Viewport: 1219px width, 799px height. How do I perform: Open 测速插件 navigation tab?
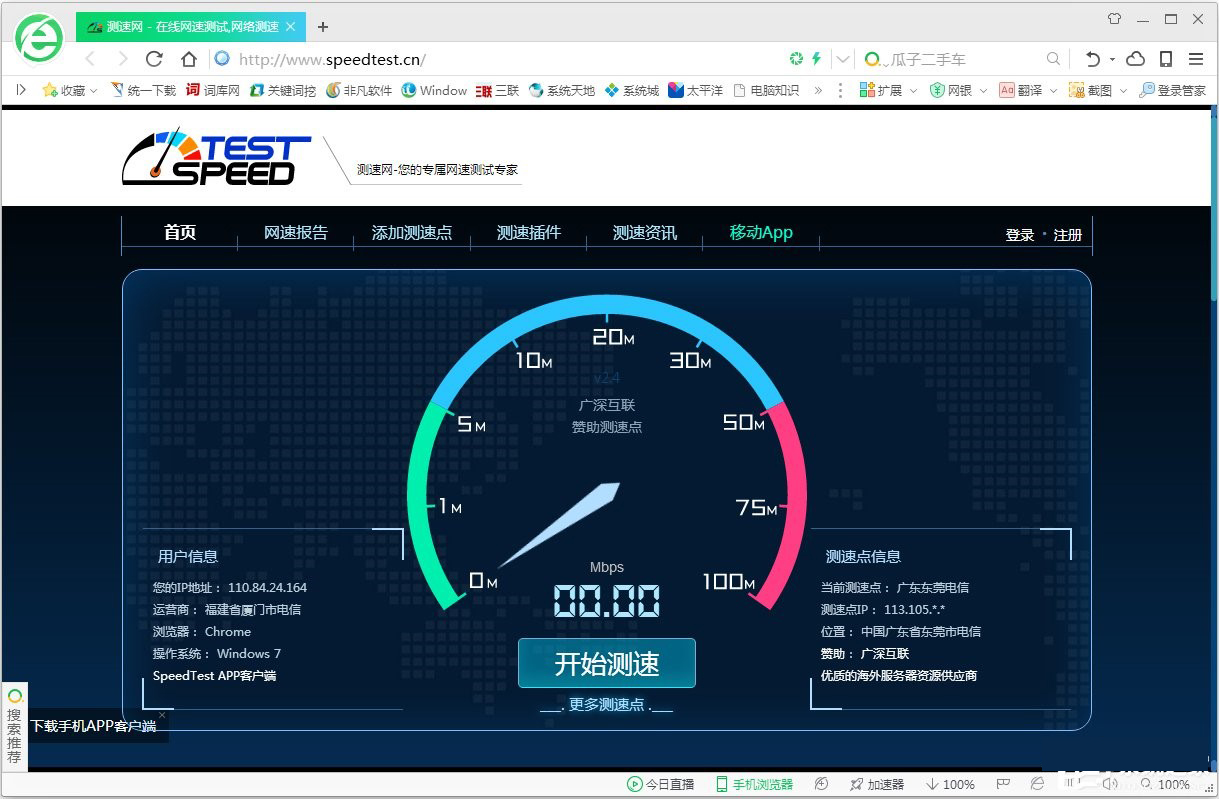tap(529, 233)
